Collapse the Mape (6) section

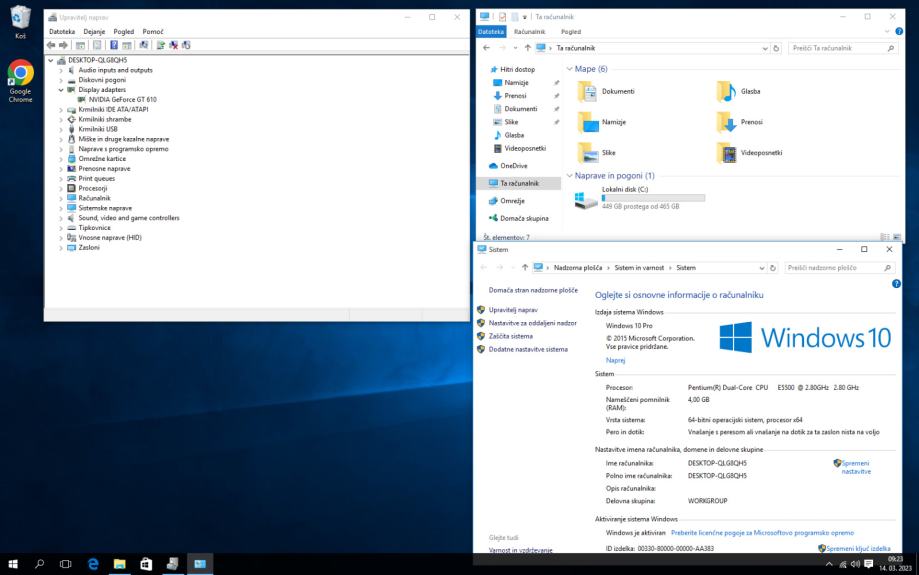pos(569,69)
